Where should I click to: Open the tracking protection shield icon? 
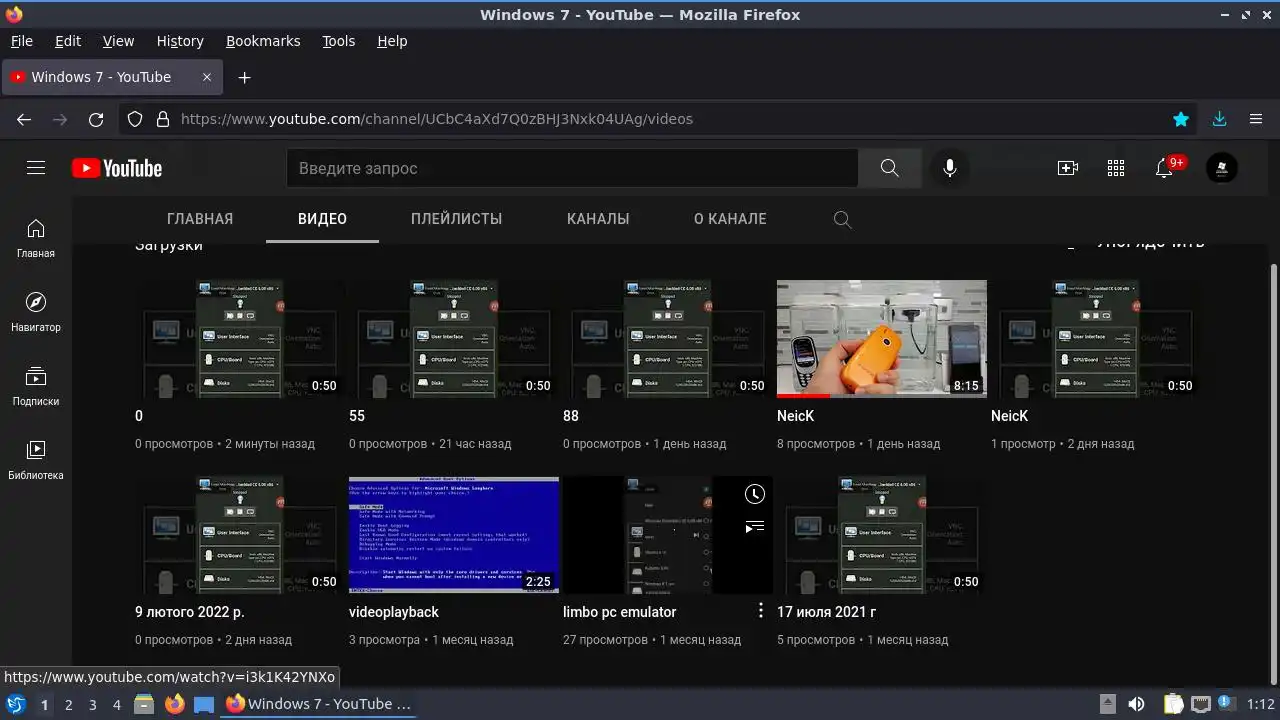tap(135, 119)
